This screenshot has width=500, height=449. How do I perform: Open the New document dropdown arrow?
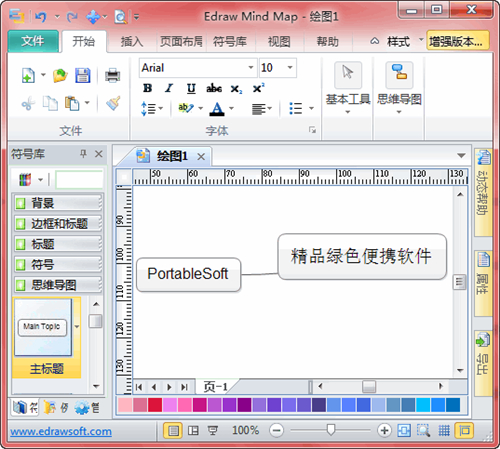(x=43, y=75)
